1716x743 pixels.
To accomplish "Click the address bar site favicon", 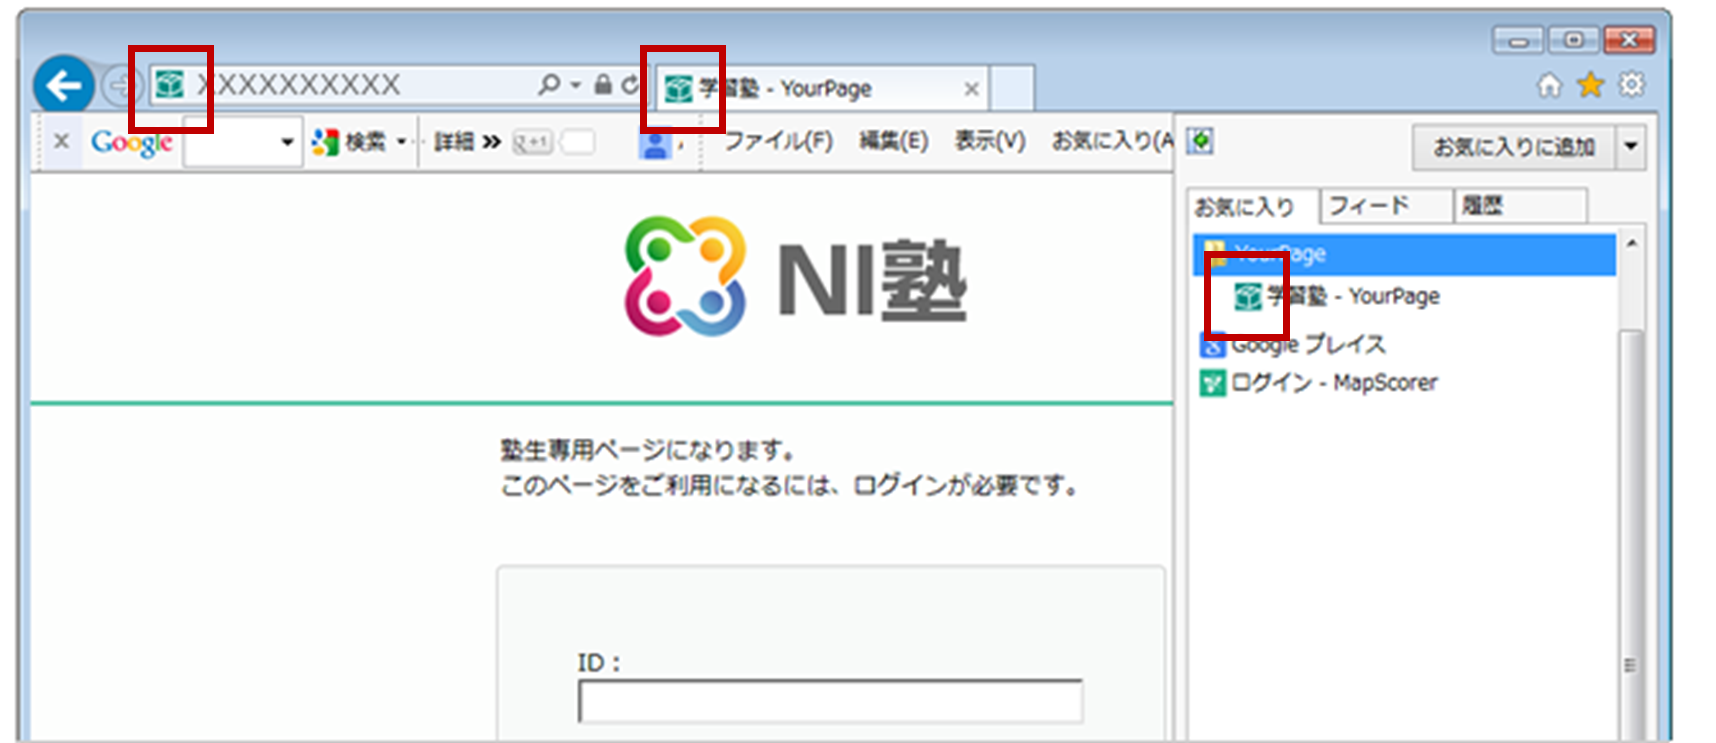I will (170, 84).
